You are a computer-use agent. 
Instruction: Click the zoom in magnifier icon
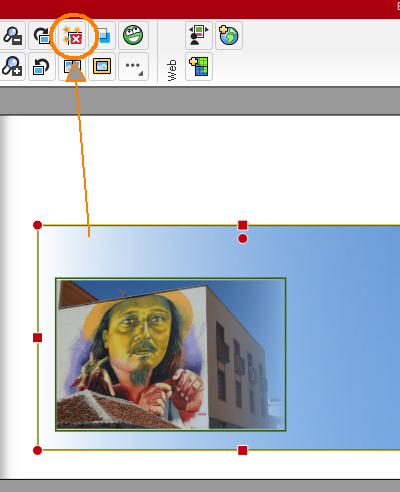pyautogui.click(x=12, y=66)
